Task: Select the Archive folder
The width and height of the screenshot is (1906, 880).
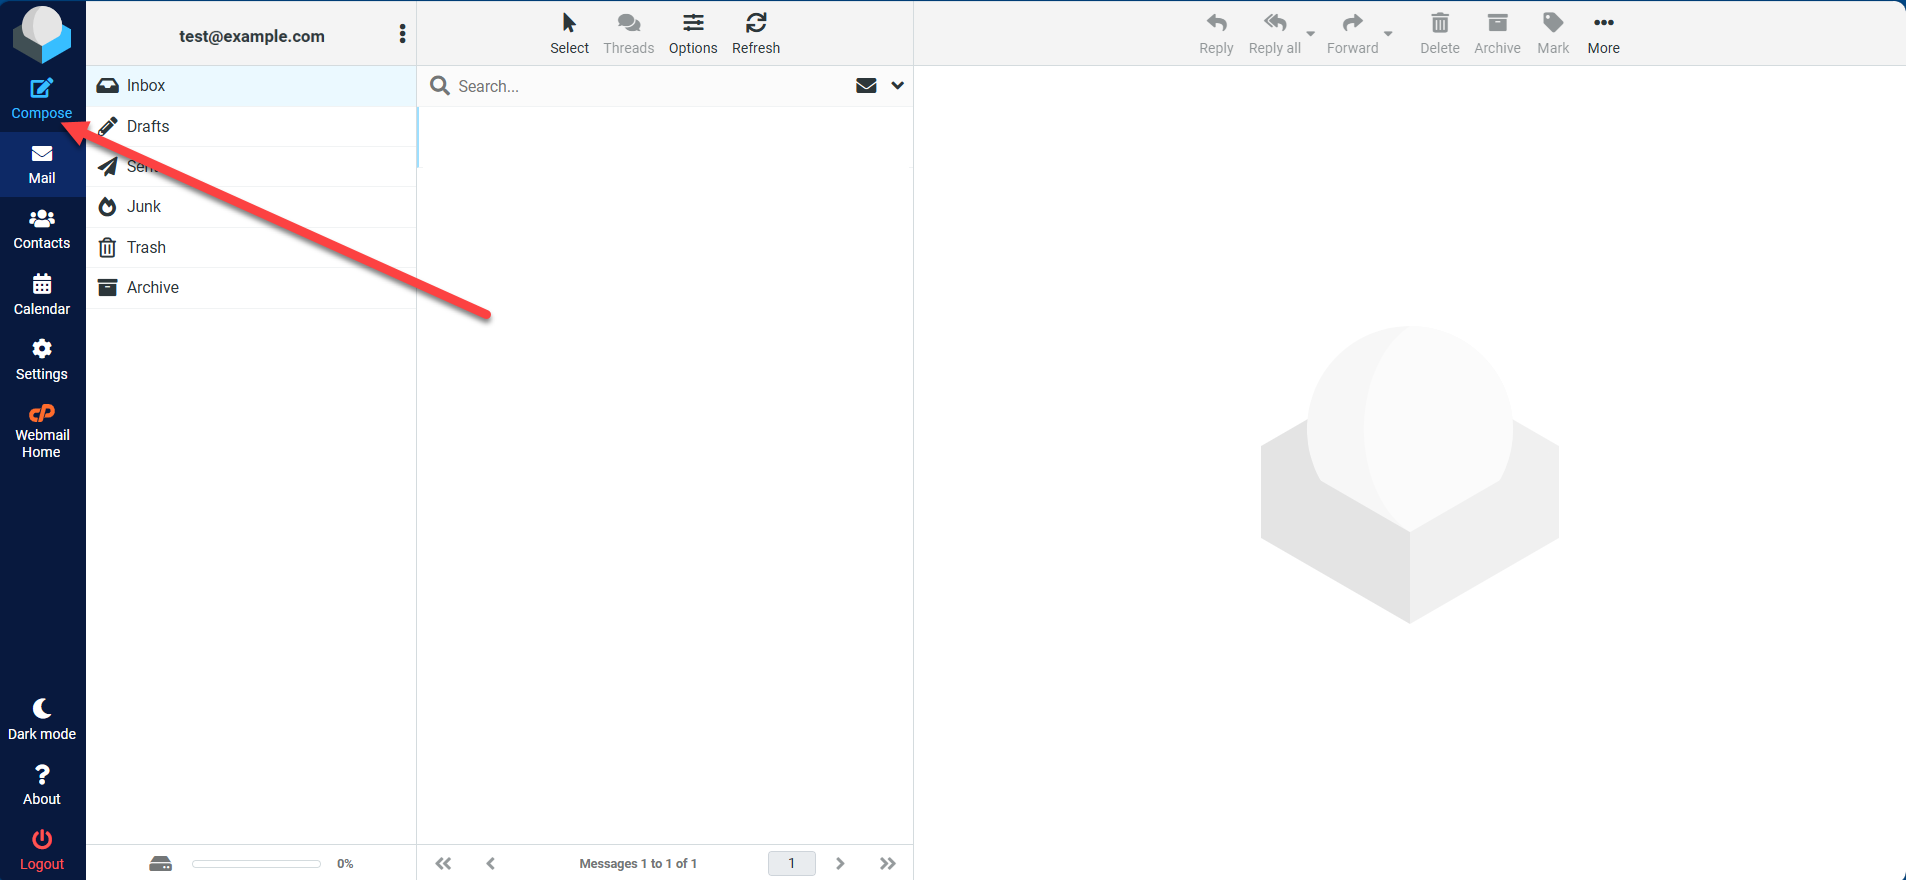Action: coord(251,287)
